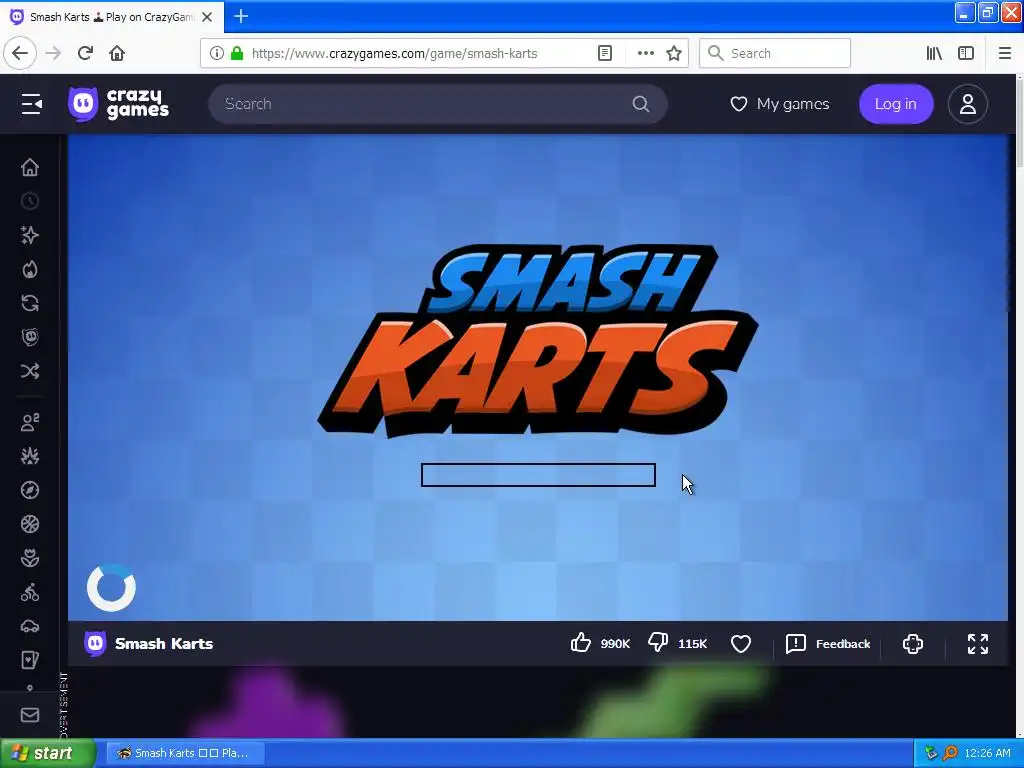Screen dimensions: 1024x768
Task: Open the Firefox hamburger menu
Action: point(1004,53)
